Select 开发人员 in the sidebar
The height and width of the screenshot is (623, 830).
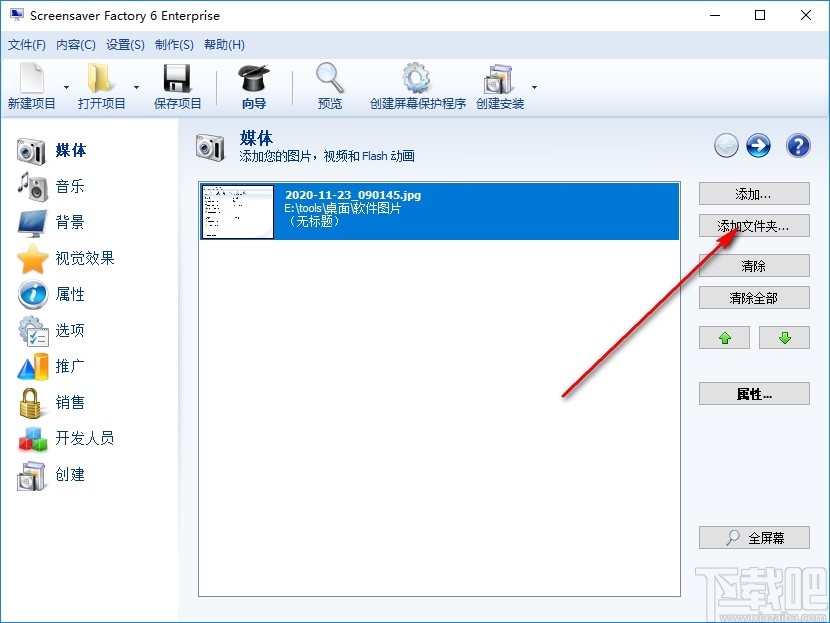[66, 438]
